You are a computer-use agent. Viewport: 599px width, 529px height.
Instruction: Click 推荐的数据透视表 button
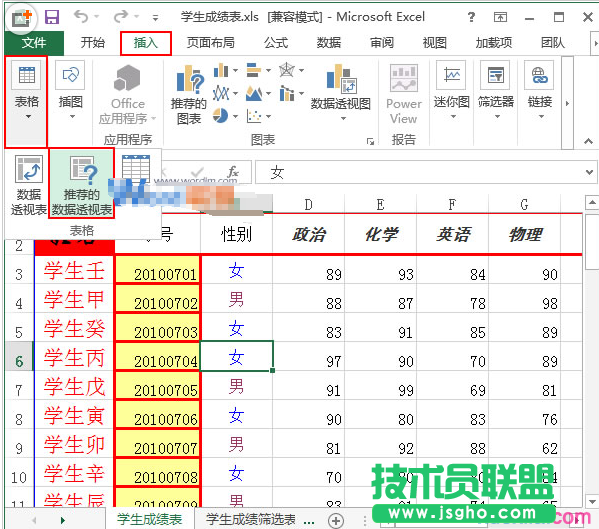coord(82,184)
